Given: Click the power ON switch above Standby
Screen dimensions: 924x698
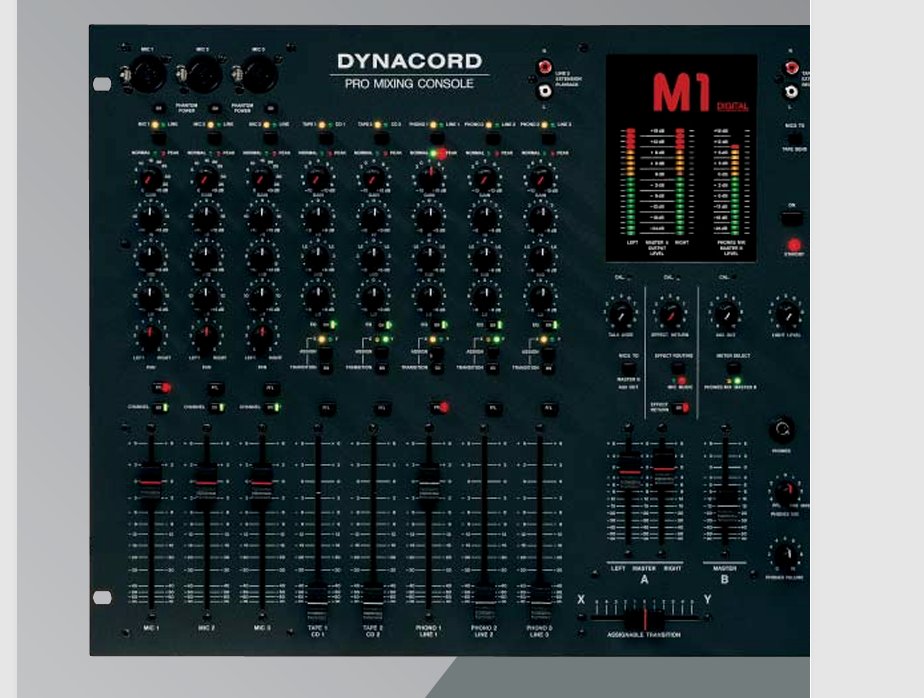Looking at the screenshot, I should point(792,219).
